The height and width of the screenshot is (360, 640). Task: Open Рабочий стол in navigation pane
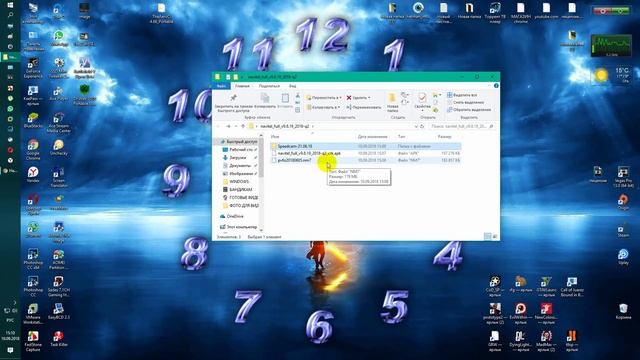(240, 150)
